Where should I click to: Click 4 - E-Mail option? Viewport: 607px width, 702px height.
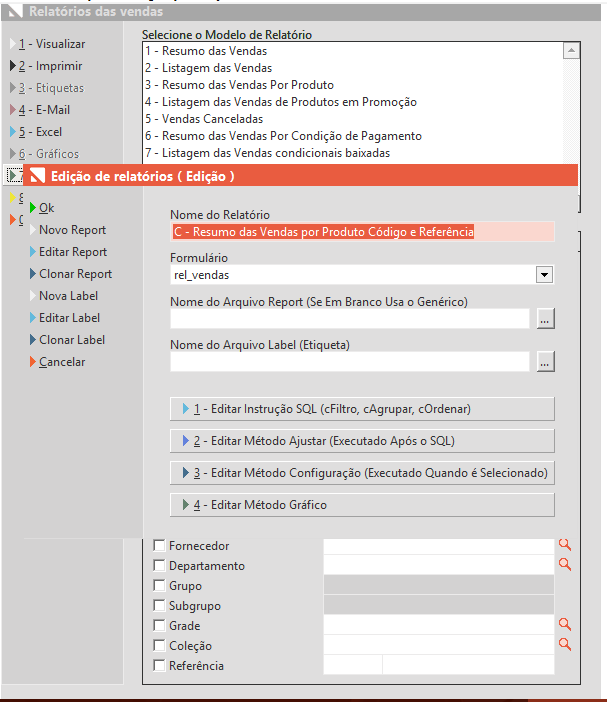(40, 110)
